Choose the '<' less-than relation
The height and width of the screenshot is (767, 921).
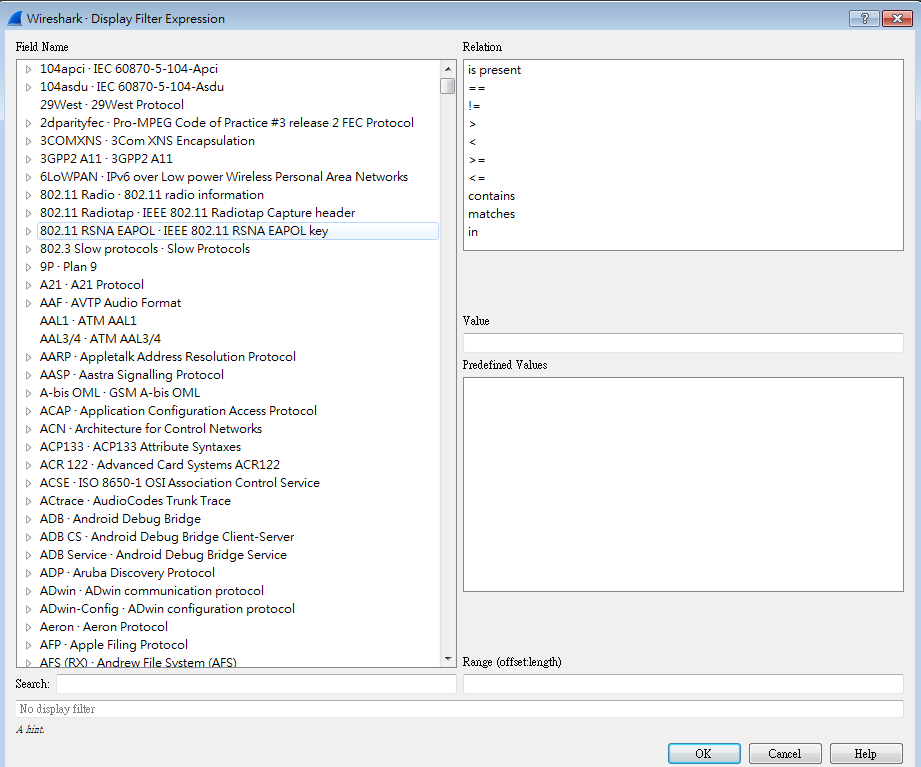[x=472, y=142]
